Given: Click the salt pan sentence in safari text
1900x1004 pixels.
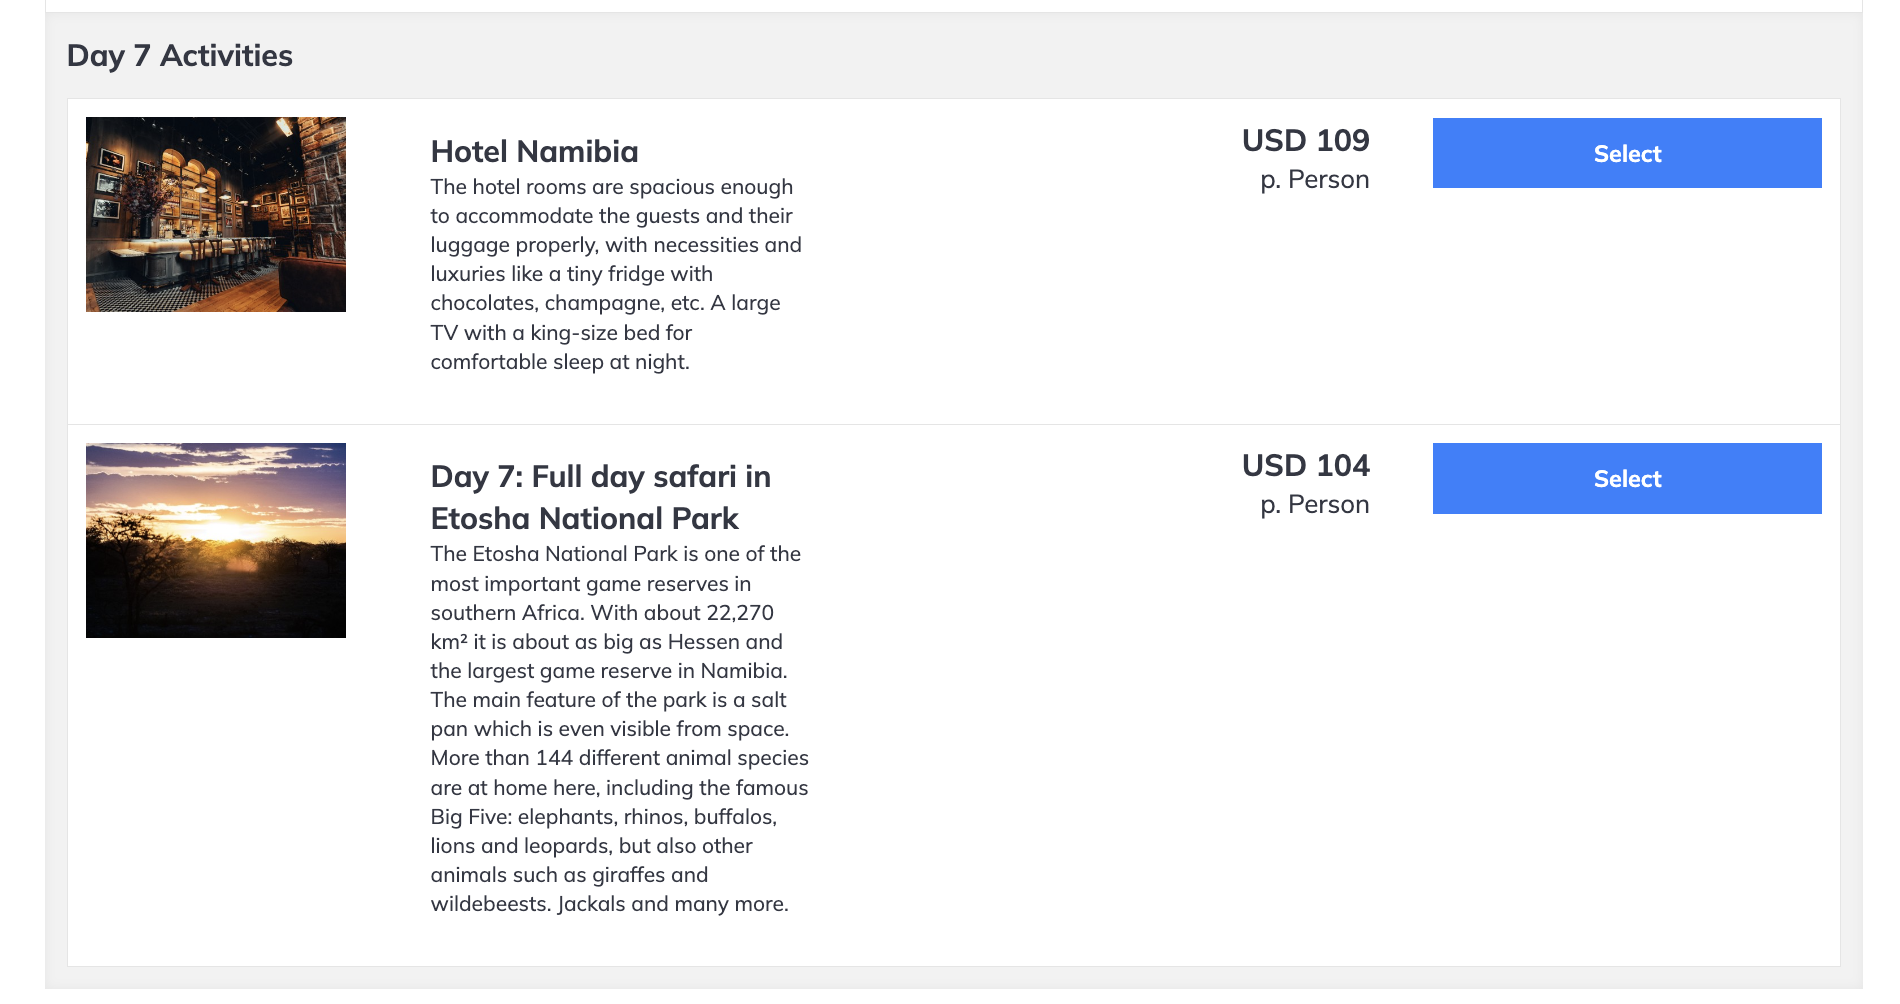Looking at the screenshot, I should click(609, 714).
